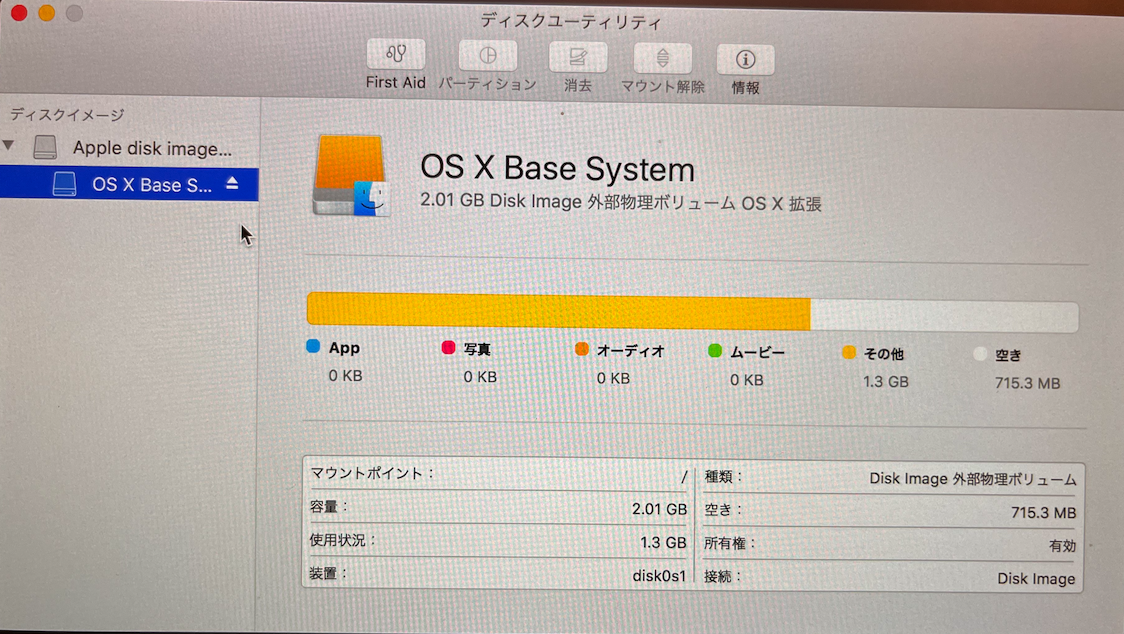Click the 接続 Disk Image row
Viewport: 1124px width, 634px height.
890,577
